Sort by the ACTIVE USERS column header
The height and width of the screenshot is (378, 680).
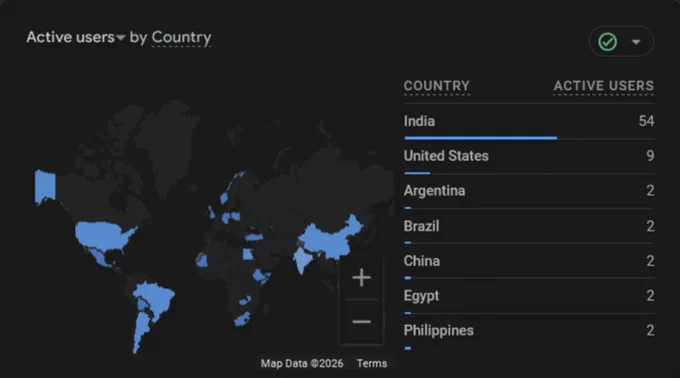click(604, 86)
